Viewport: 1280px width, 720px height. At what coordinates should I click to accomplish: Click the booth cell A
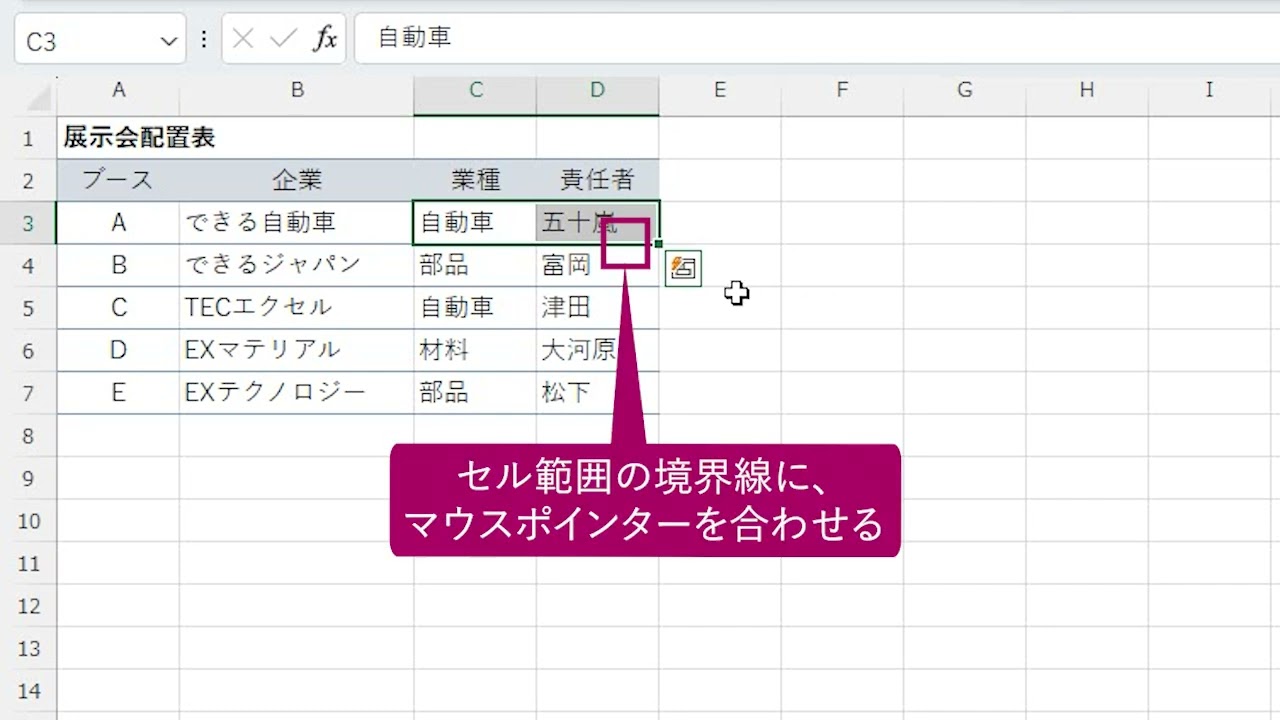[118, 223]
